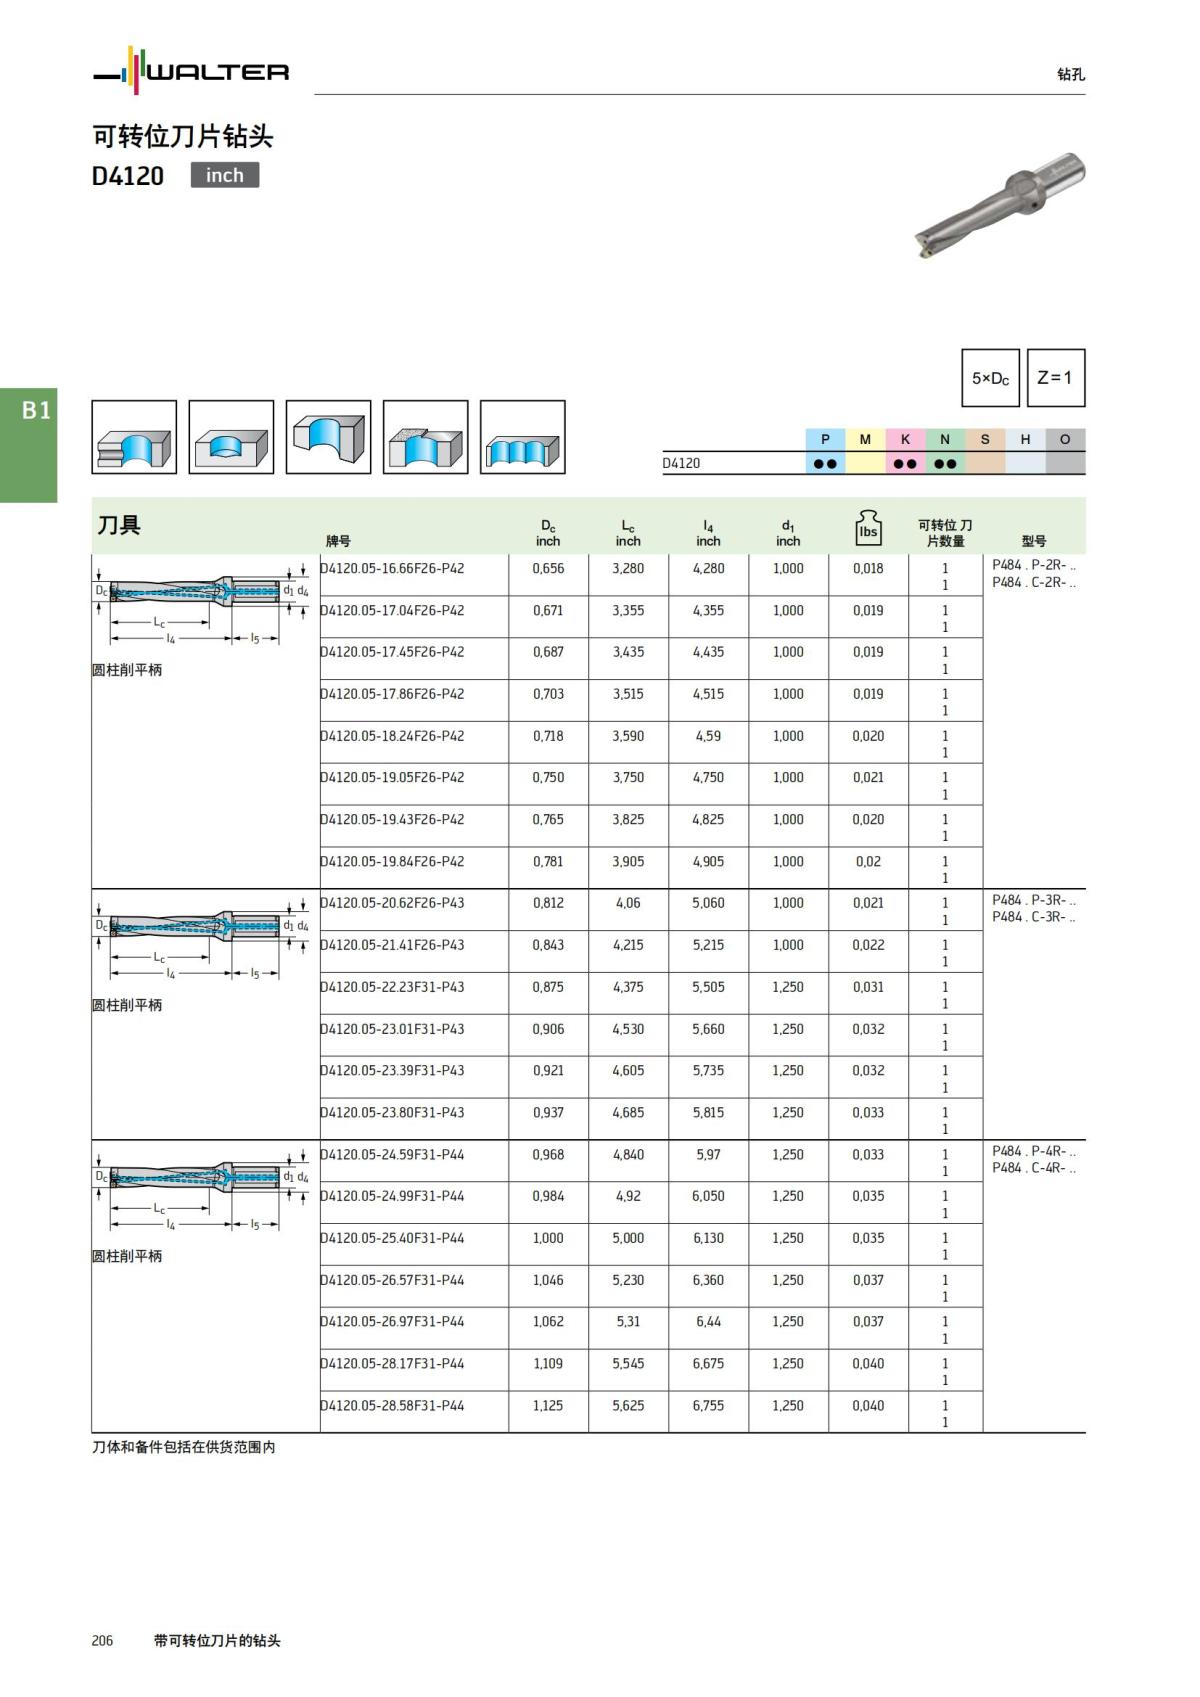
Task: Click designation D4120.05-19.84F26-P42
Action: [x=392, y=861]
